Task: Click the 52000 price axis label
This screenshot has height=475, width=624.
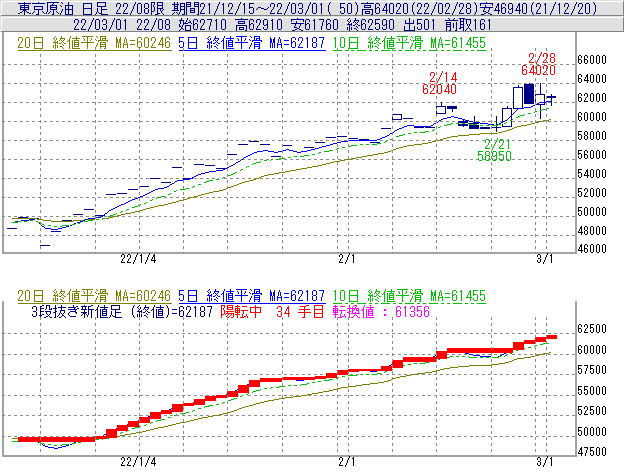Action: (592, 193)
